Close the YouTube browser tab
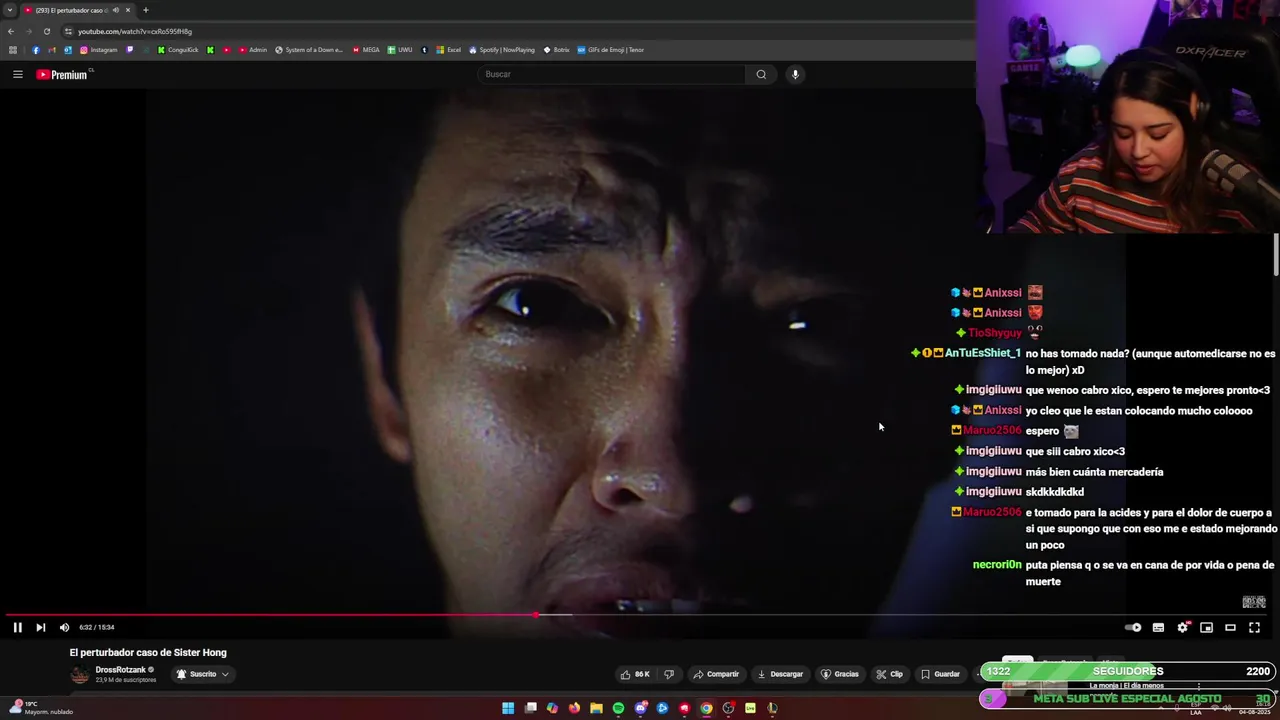This screenshot has width=1280, height=720. click(x=128, y=10)
